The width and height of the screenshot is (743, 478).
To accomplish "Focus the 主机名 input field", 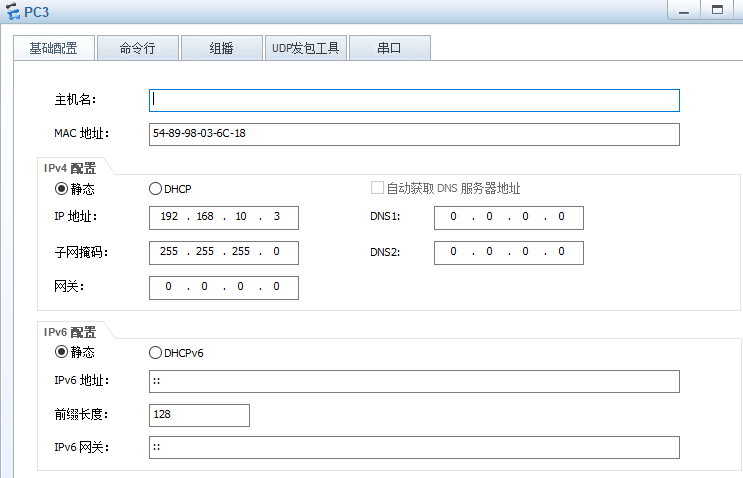I will coord(414,100).
